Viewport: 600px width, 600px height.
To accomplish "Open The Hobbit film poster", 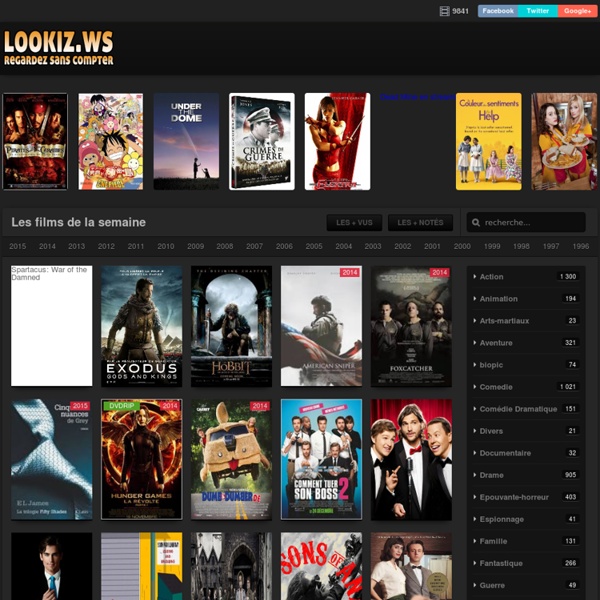I will [x=232, y=326].
